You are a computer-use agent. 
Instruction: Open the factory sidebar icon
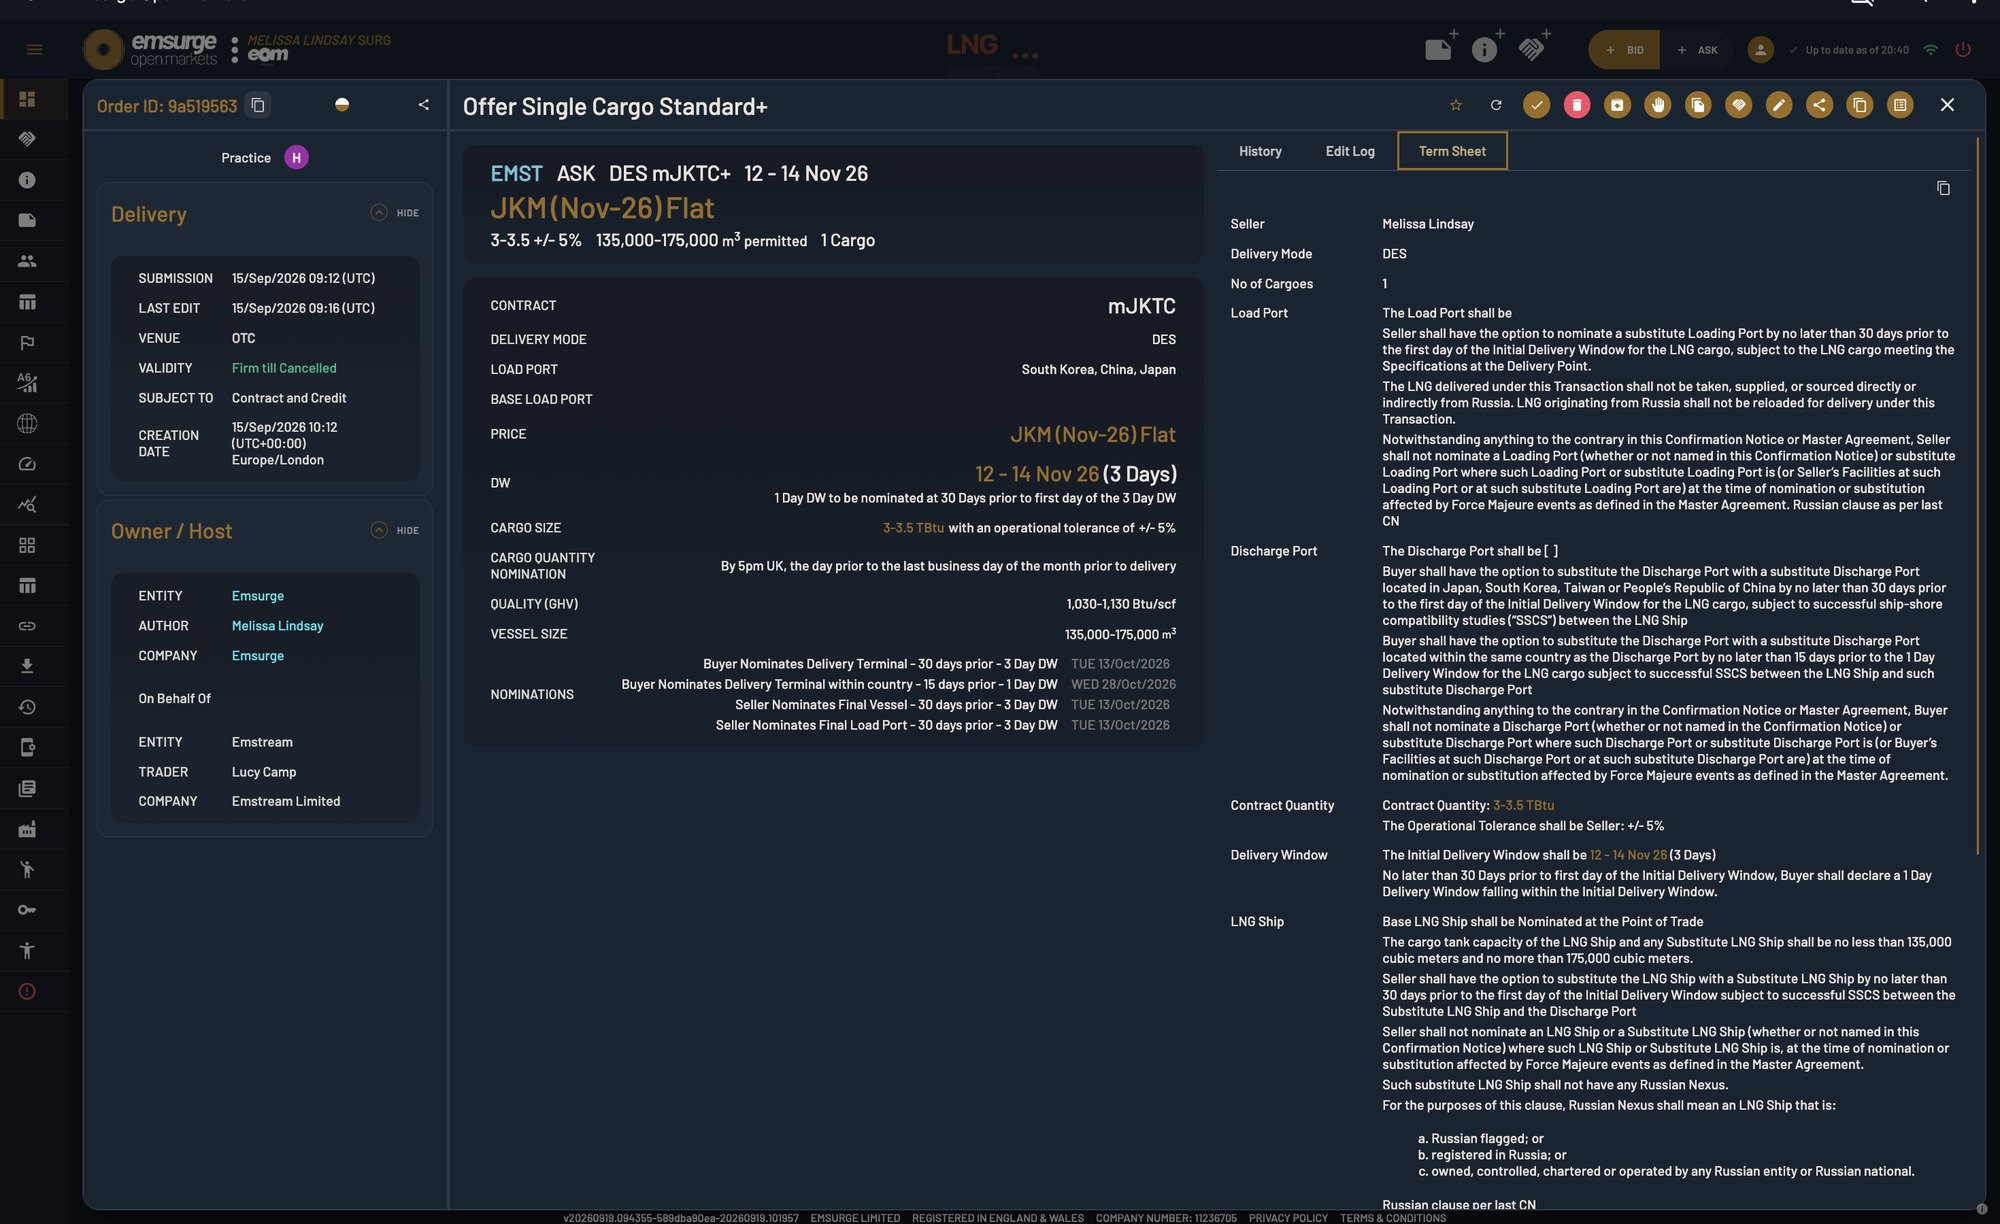click(27, 829)
